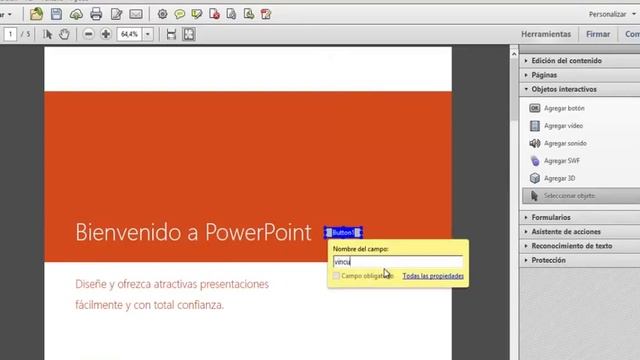Click the cloud upload icon
640x360 pixels.
point(76,15)
